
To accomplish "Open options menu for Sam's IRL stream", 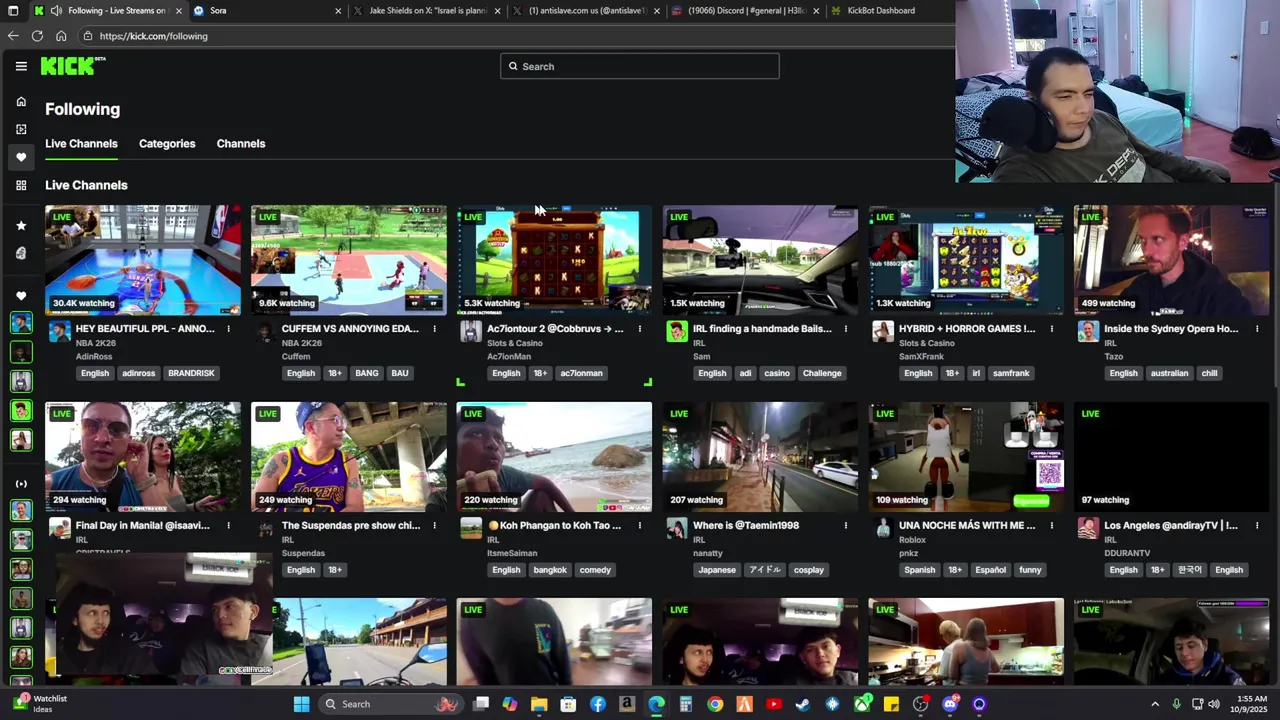I will [846, 329].
